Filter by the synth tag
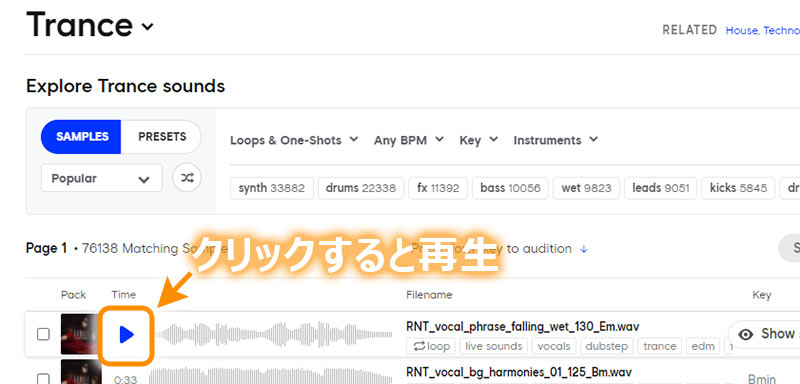 click(x=272, y=188)
